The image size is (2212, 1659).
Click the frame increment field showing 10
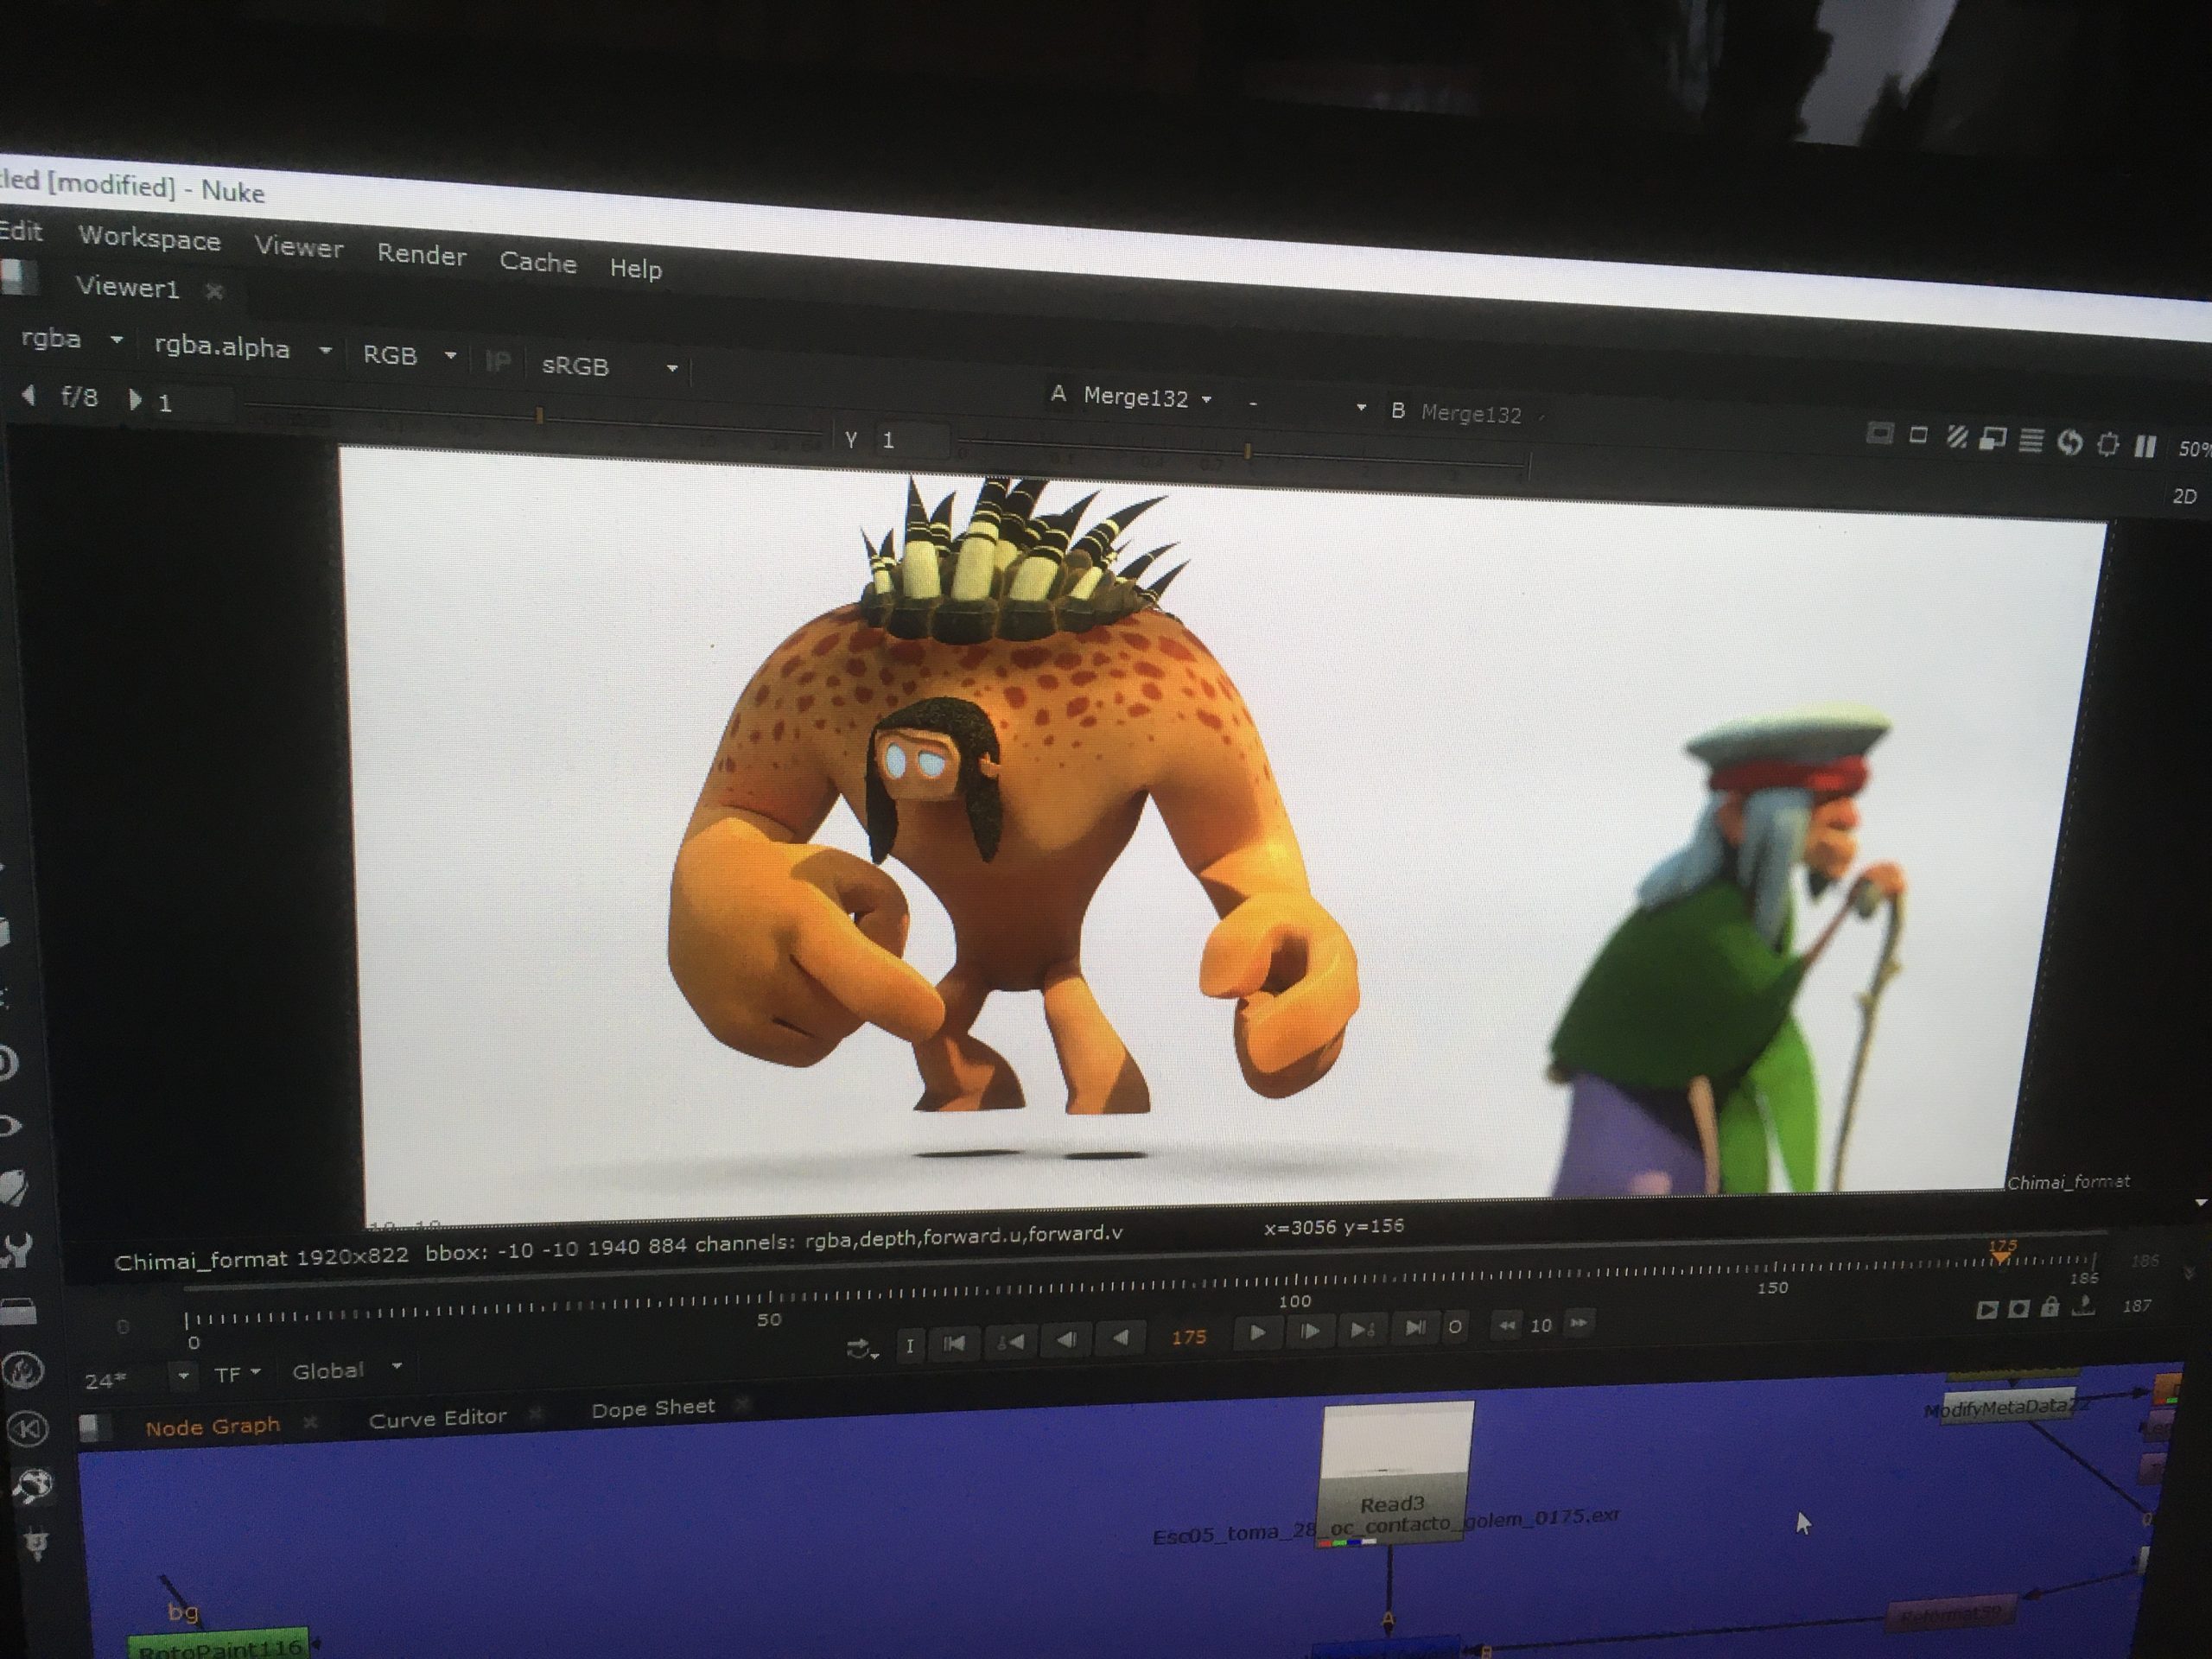click(1542, 1325)
